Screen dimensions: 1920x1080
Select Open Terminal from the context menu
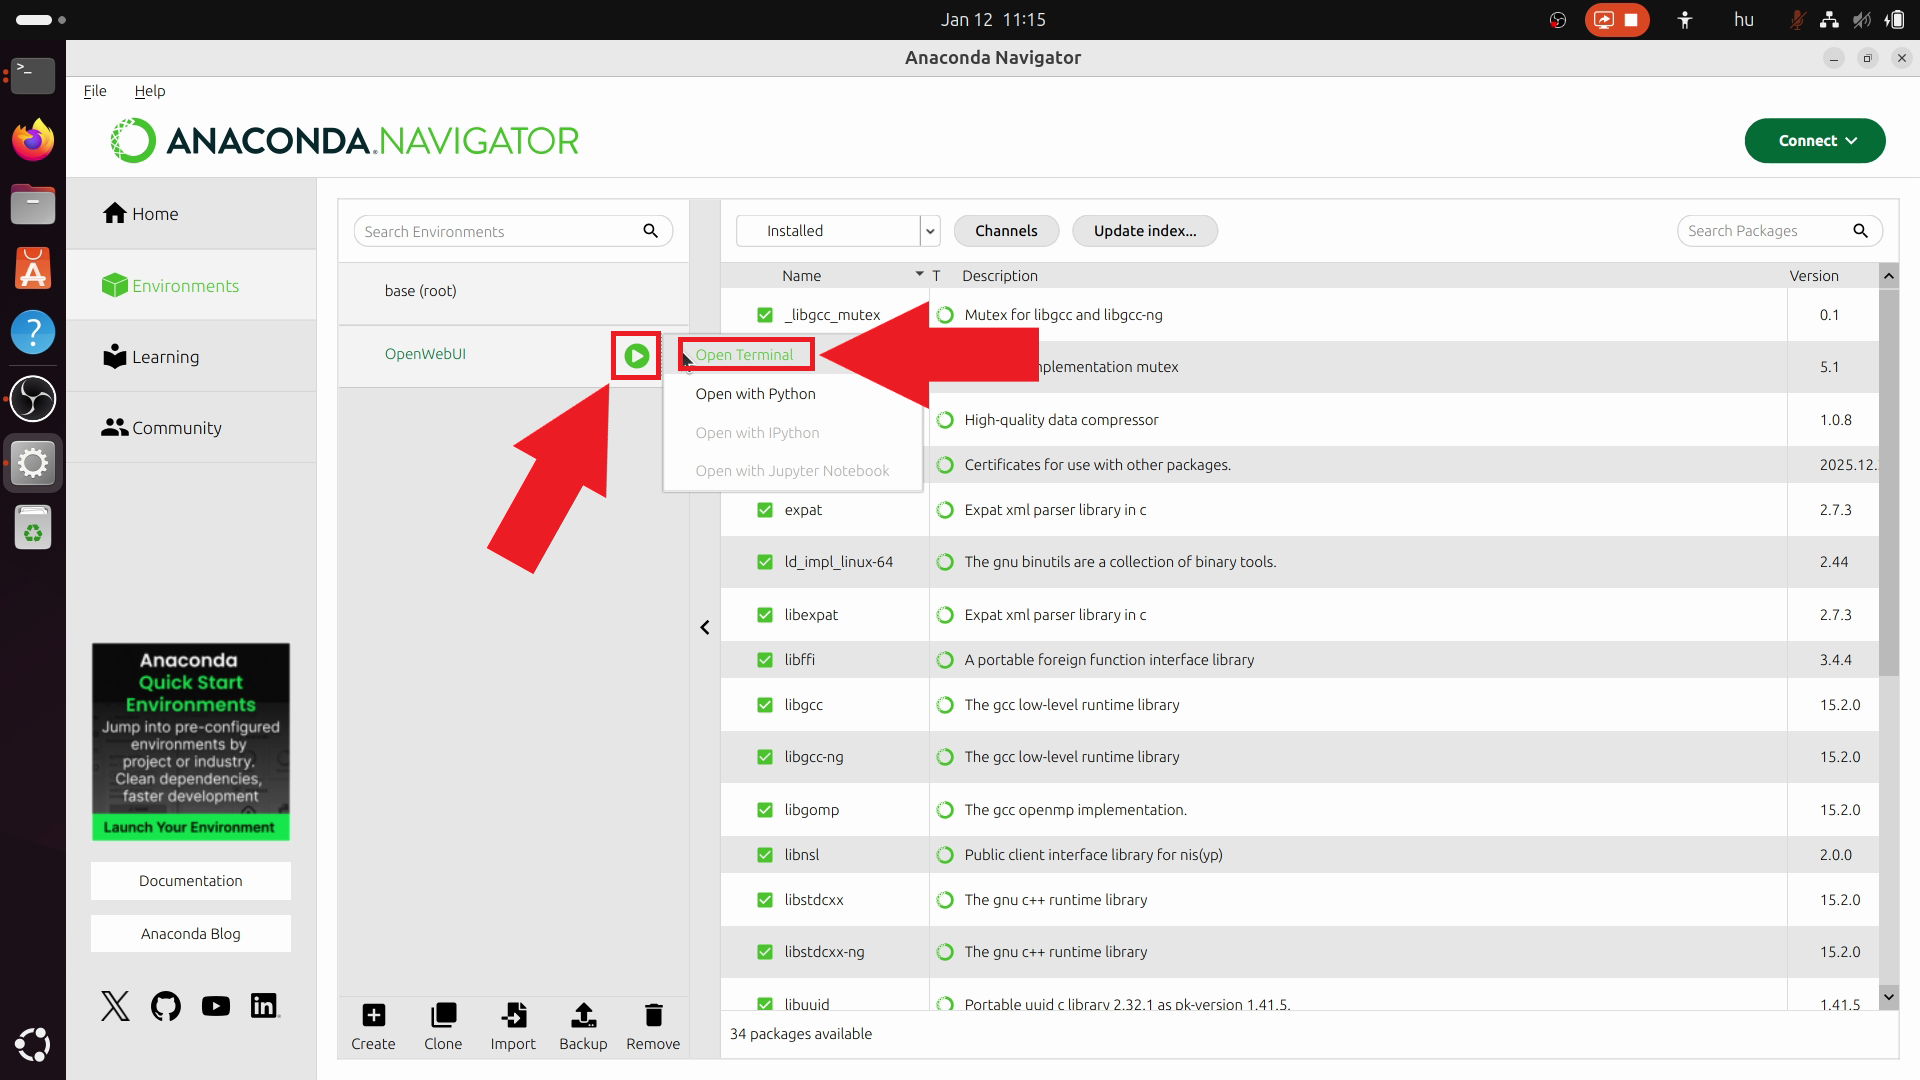pos(745,355)
